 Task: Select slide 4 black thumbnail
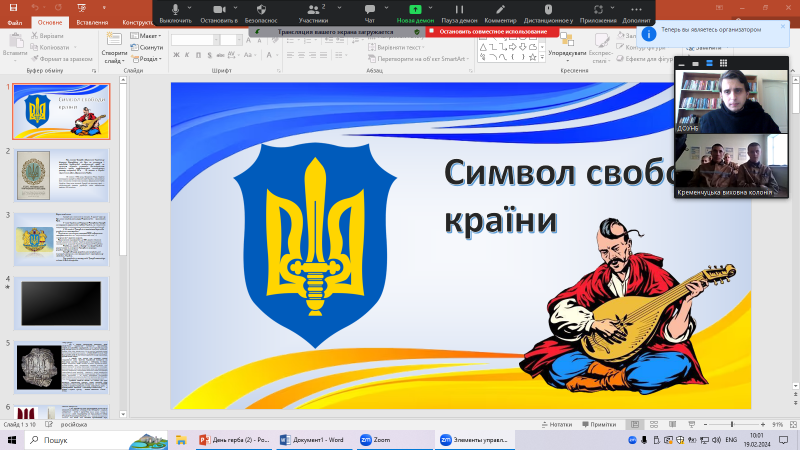point(61,303)
